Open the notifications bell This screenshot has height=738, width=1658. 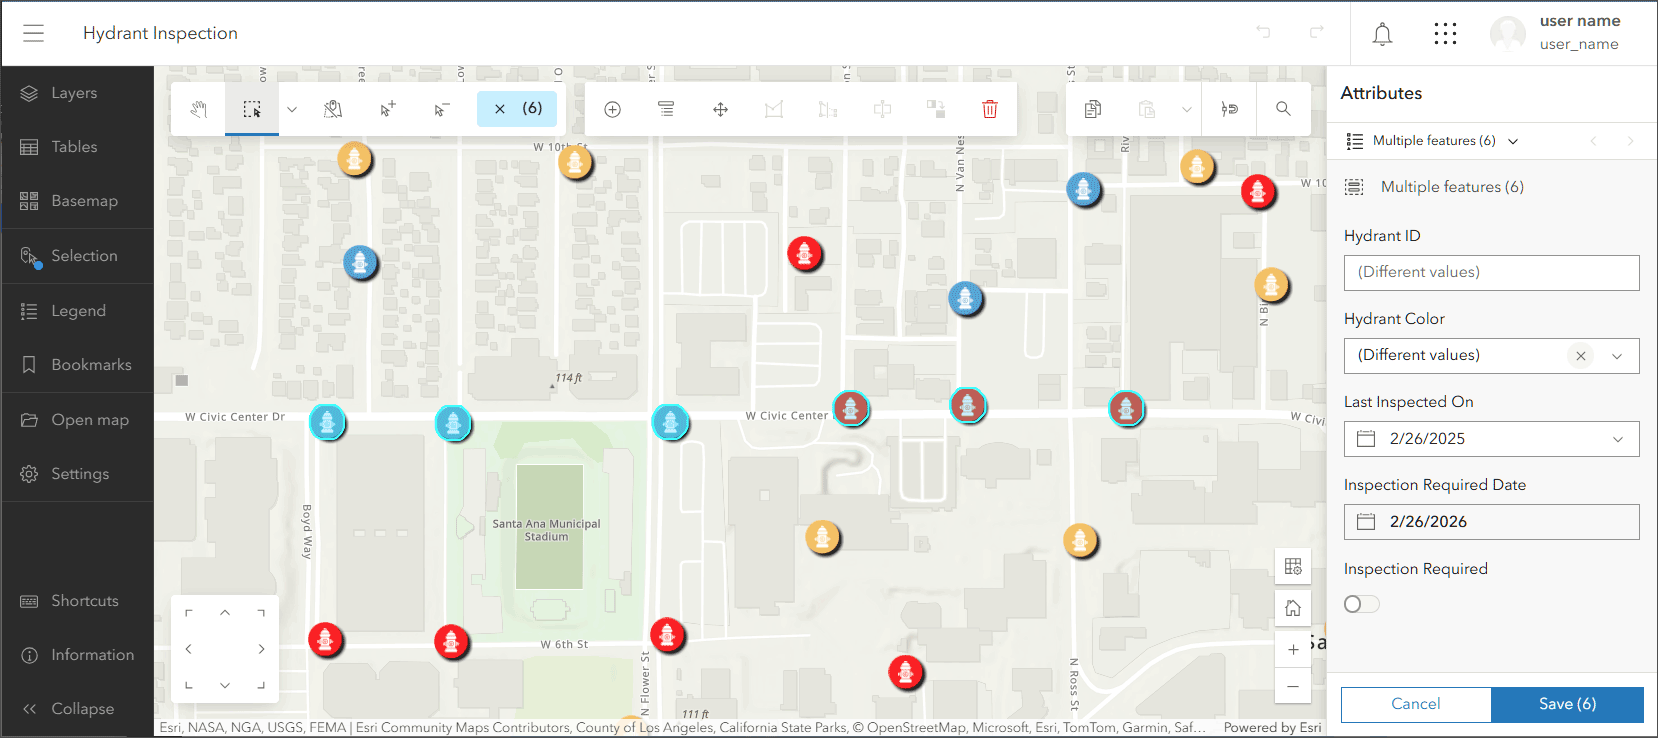click(1382, 34)
